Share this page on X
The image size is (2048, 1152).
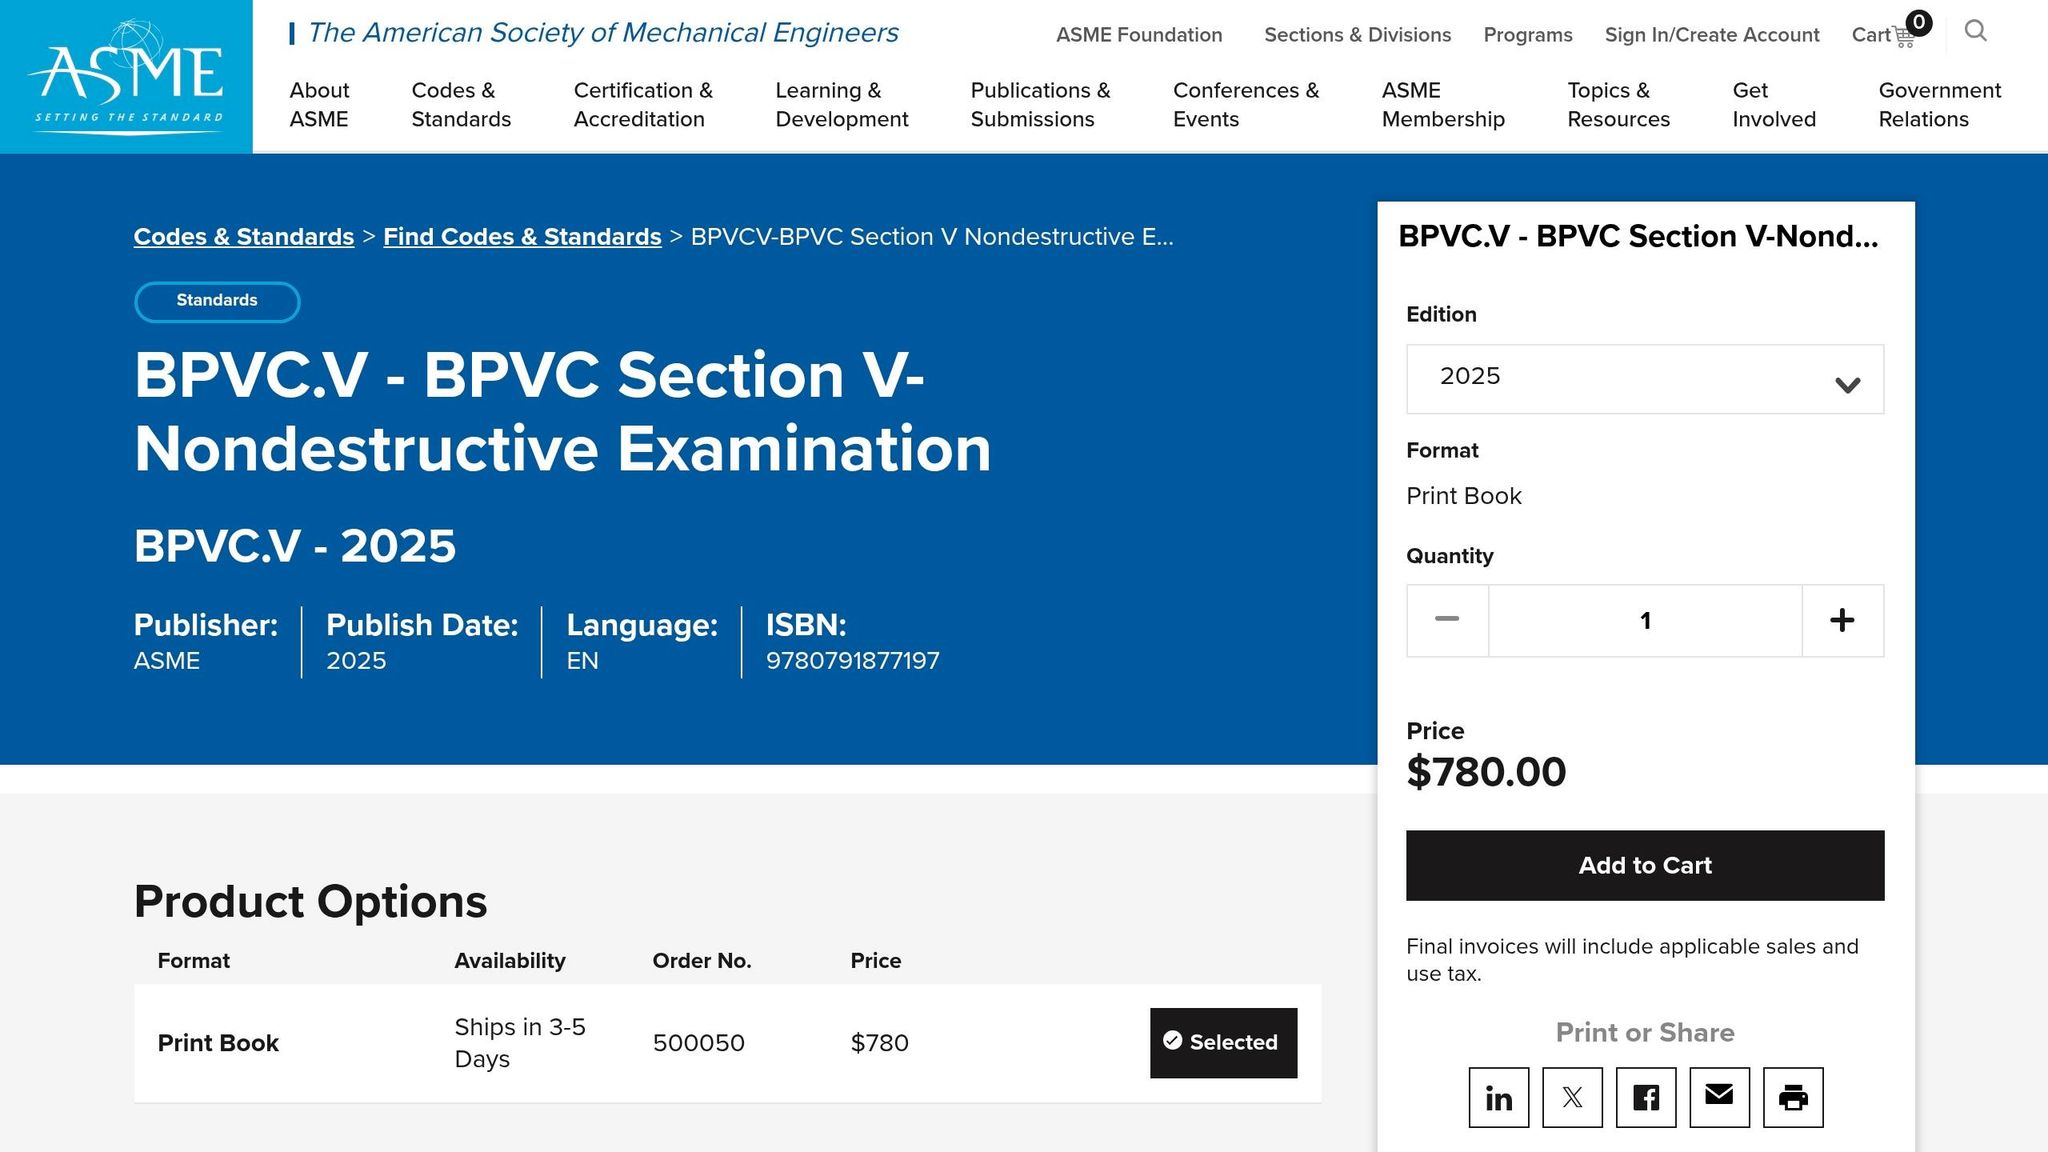[x=1572, y=1098]
